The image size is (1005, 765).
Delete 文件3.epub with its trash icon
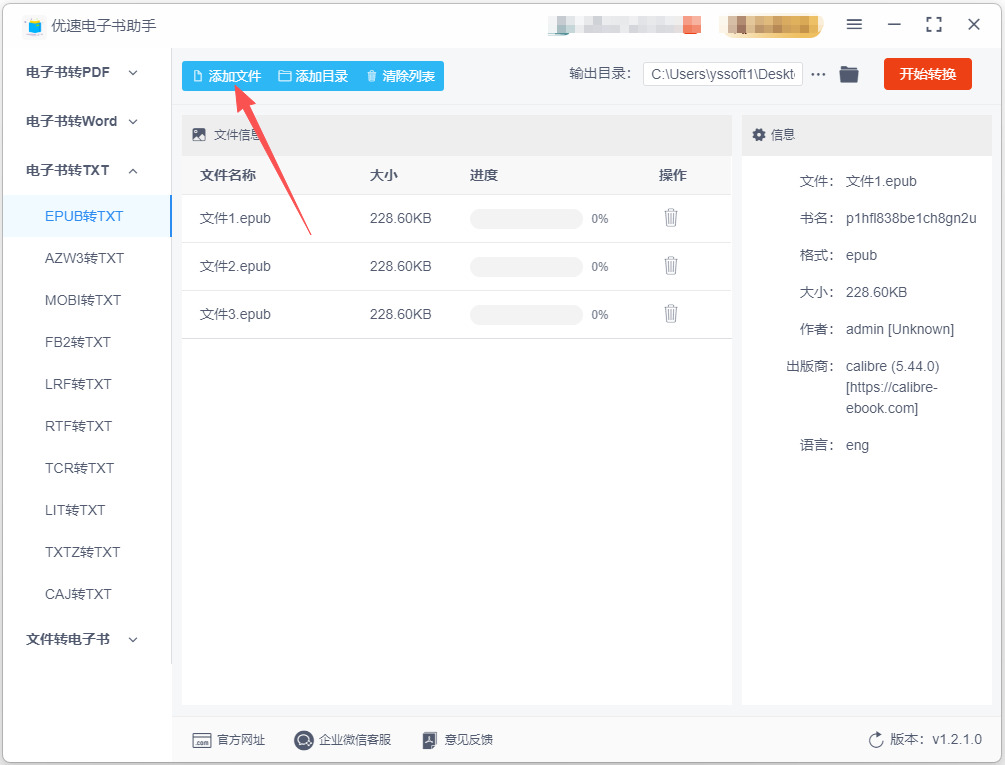coord(670,314)
